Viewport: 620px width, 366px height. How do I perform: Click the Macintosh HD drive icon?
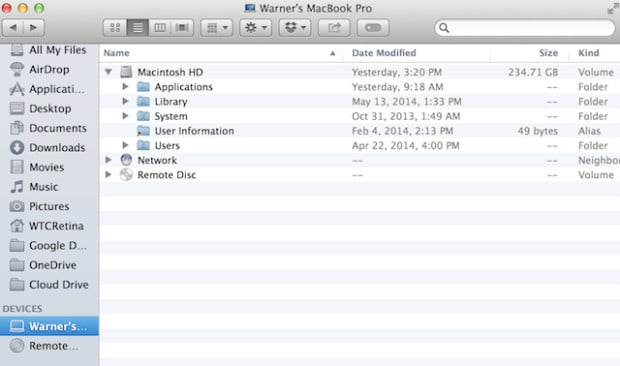[x=126, y=72]
